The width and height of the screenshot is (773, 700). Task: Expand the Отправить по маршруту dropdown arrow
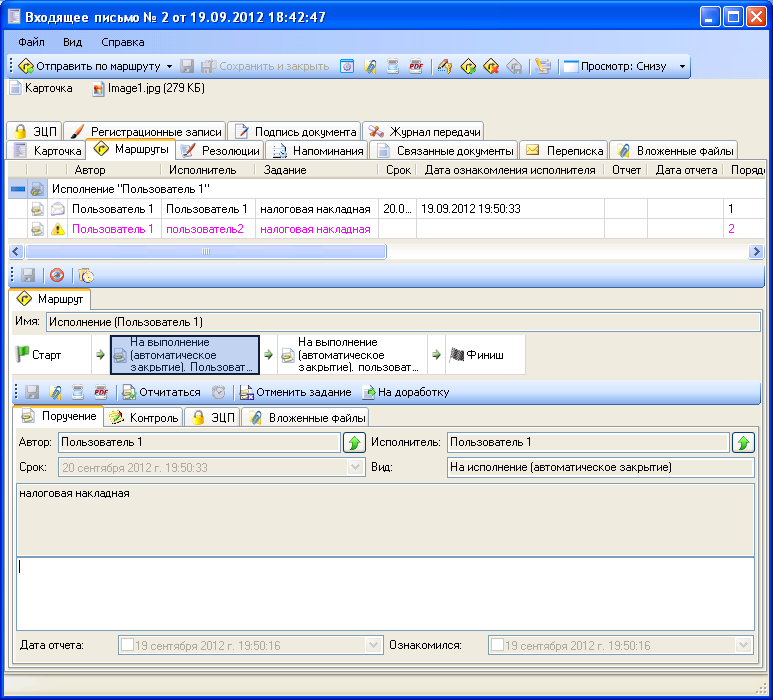pos(170,67)
